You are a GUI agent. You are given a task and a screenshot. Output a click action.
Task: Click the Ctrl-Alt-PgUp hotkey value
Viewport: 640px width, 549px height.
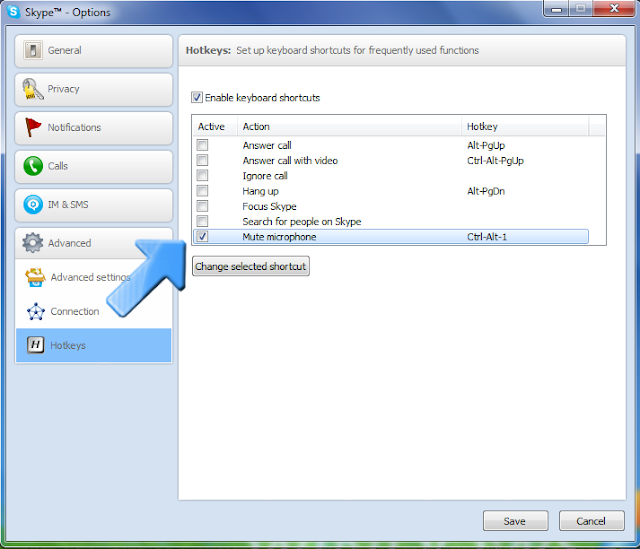pyautogui.click(x=495, y=160)
